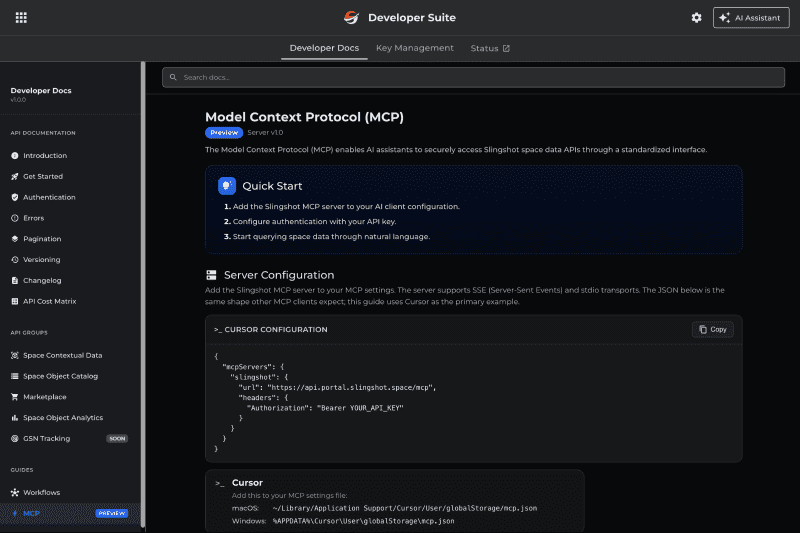
Task: Click the Pagination layers icon
Action: (15, 239)
